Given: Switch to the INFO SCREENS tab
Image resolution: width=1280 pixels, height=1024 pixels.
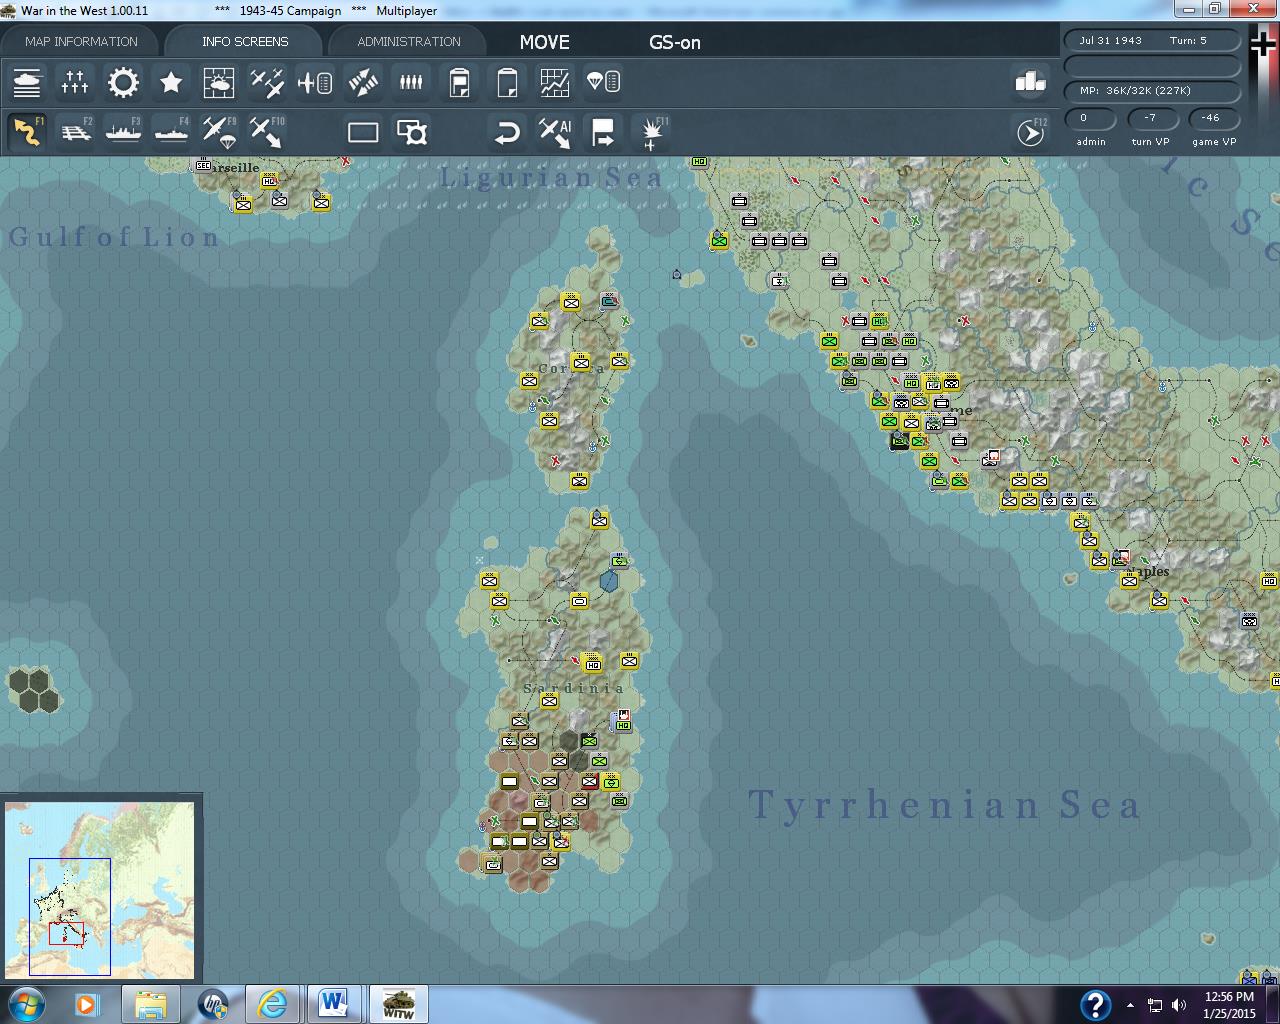Looking at the screenshot, I should (245, 41).
